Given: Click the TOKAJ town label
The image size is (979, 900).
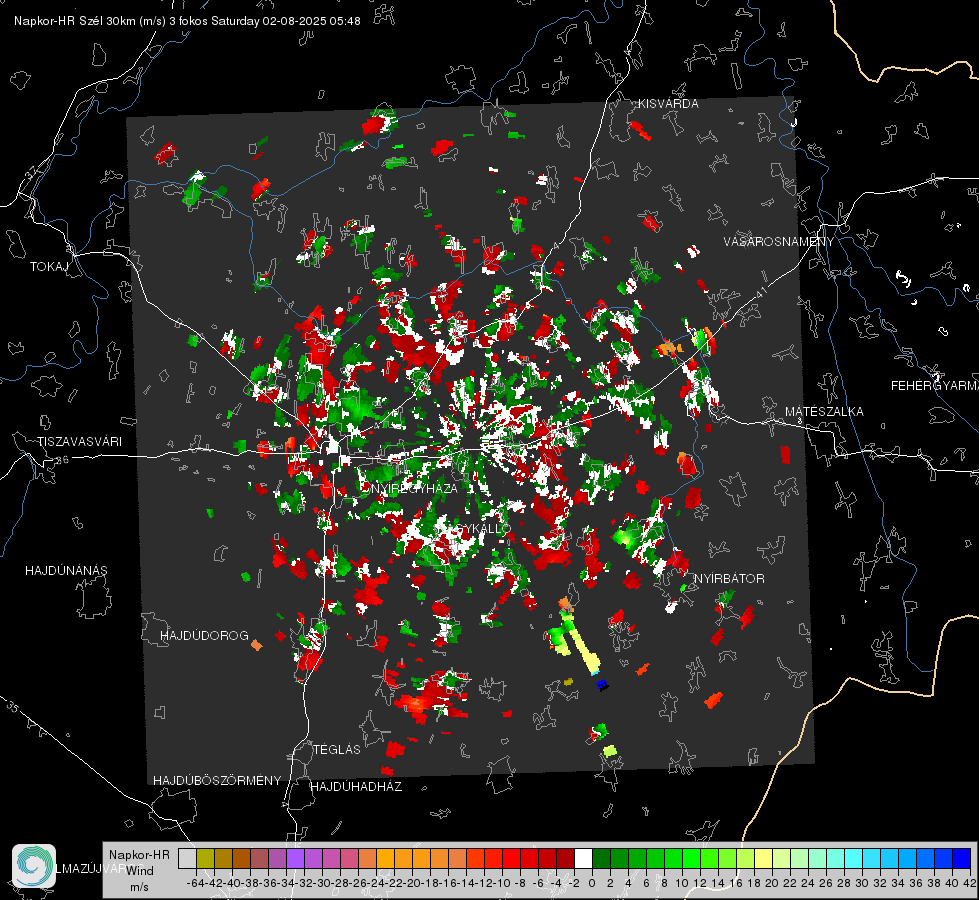Looking at the screenshot, I should click(49, 267).
